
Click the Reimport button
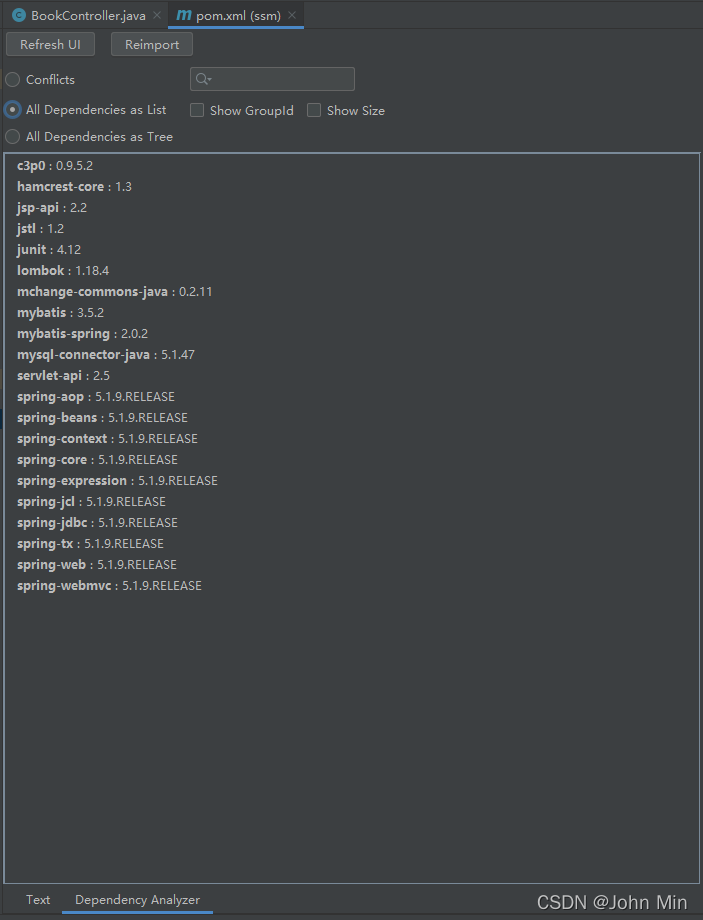point(152,45)
